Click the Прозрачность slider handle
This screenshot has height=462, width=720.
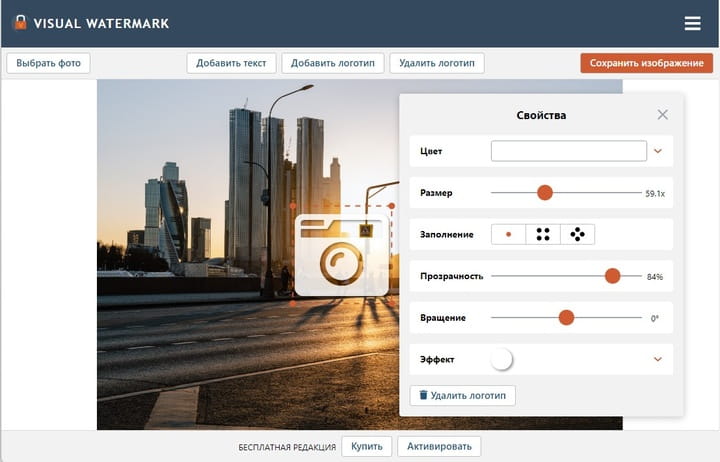[x=613, y=276]
